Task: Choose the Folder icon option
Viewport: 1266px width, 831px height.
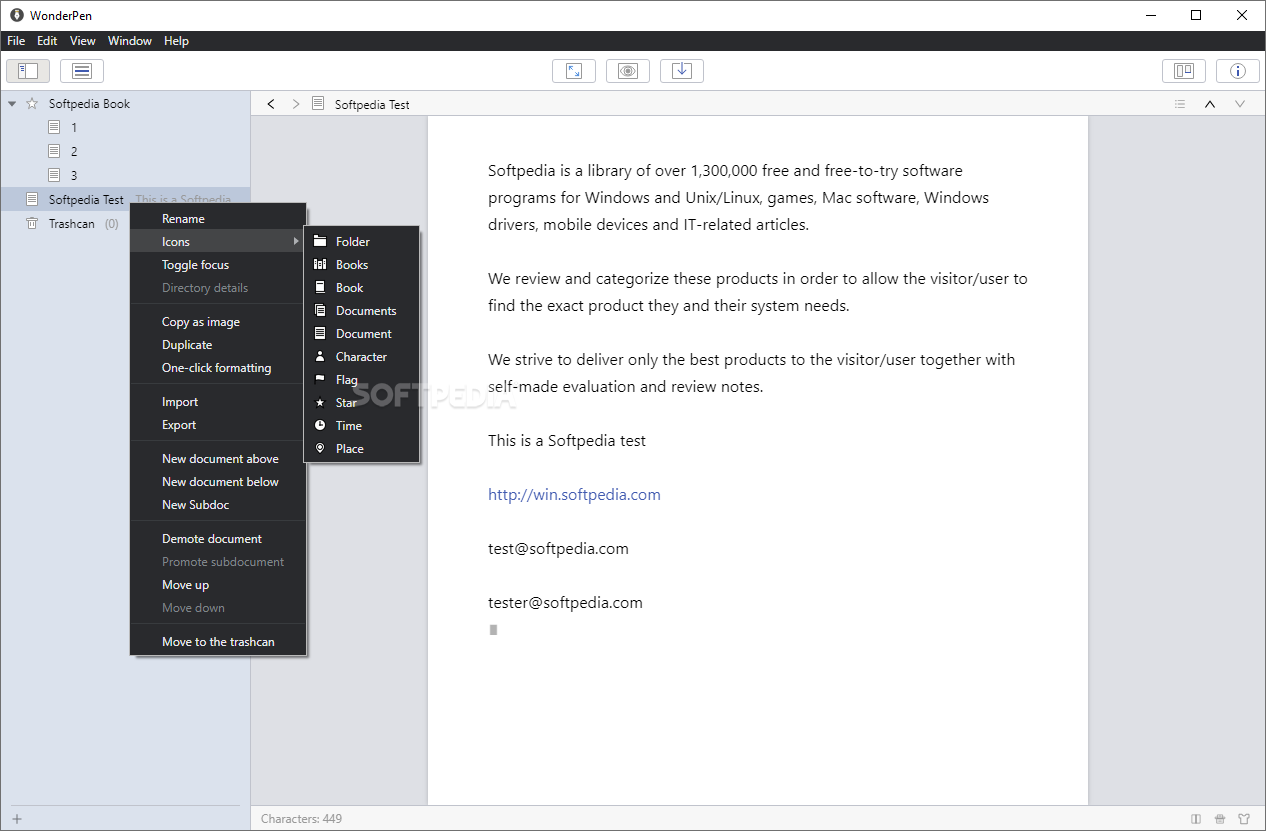Action: (361, 241)
